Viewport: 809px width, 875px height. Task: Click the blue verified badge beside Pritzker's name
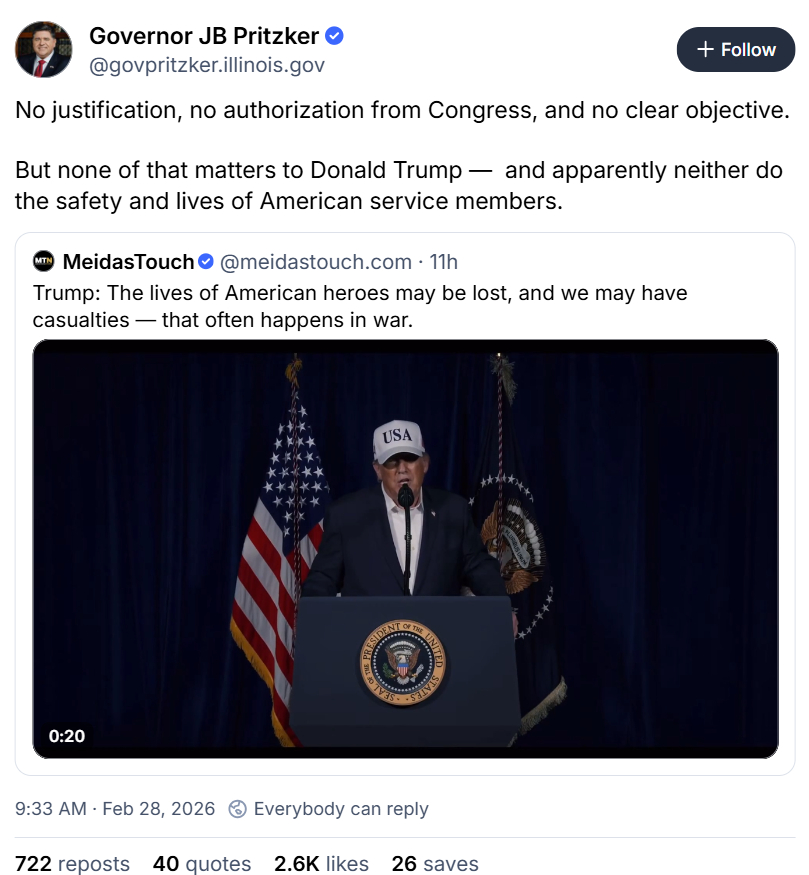click(335, 37)
